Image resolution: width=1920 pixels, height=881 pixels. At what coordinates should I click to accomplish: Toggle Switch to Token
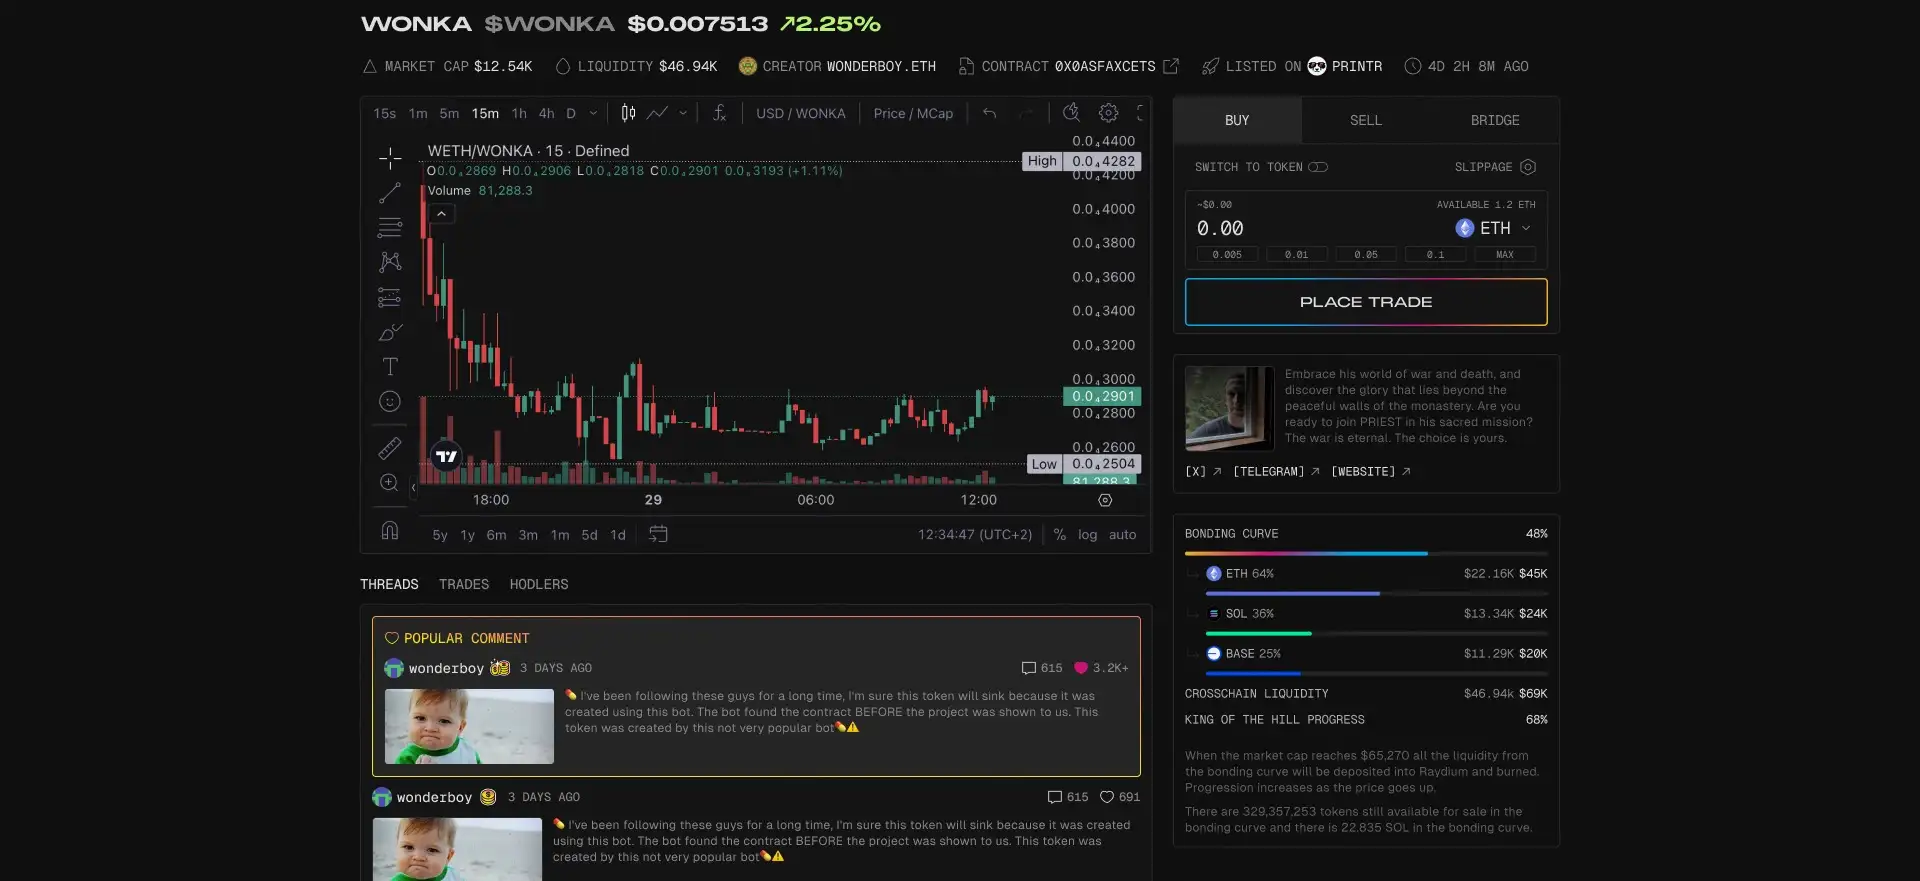(x=1318, y=167)
